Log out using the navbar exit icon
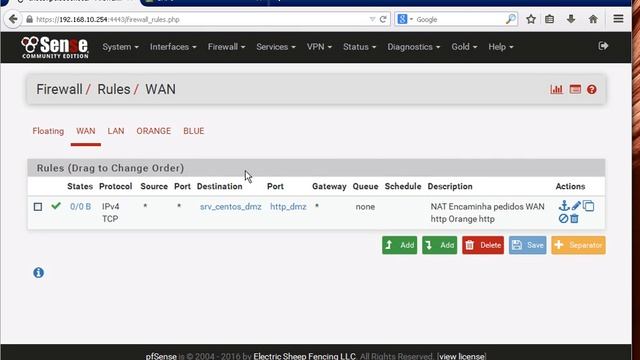This screenshot has height=360, width=640. pos(603,46)
